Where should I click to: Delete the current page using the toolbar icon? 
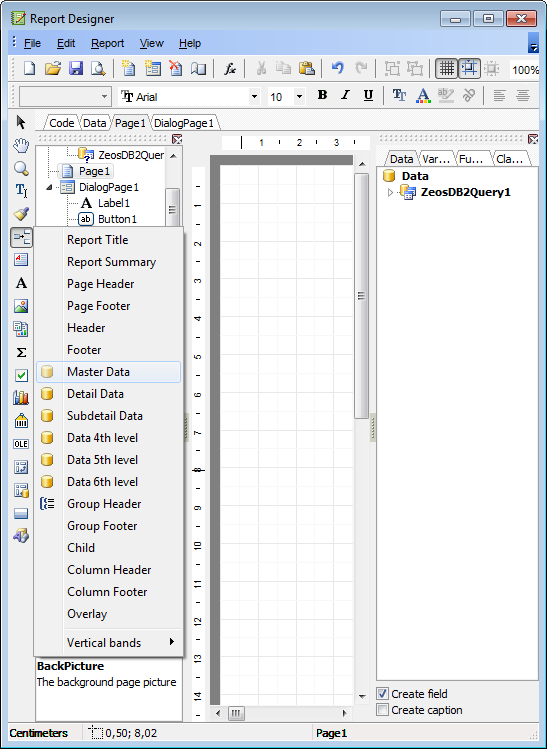pyautogui.click(x=176, y=69)
